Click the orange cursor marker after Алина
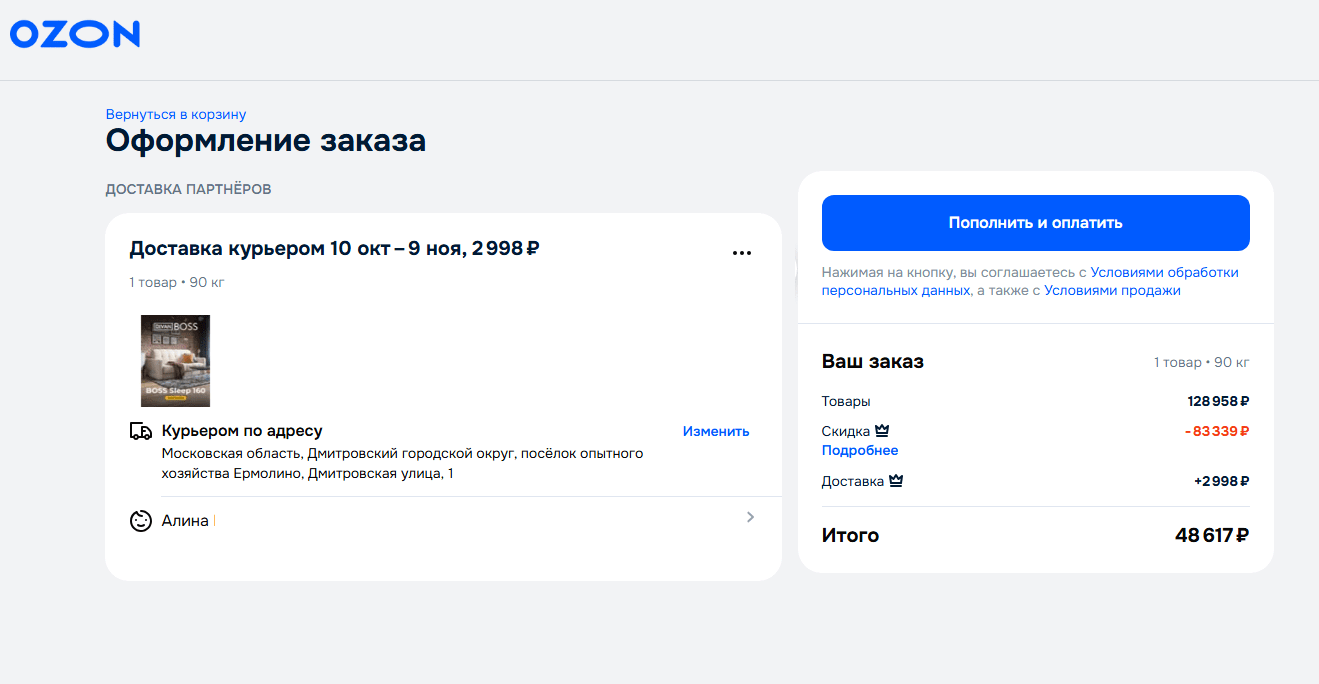1319x684 pixels. pos(212,519)
